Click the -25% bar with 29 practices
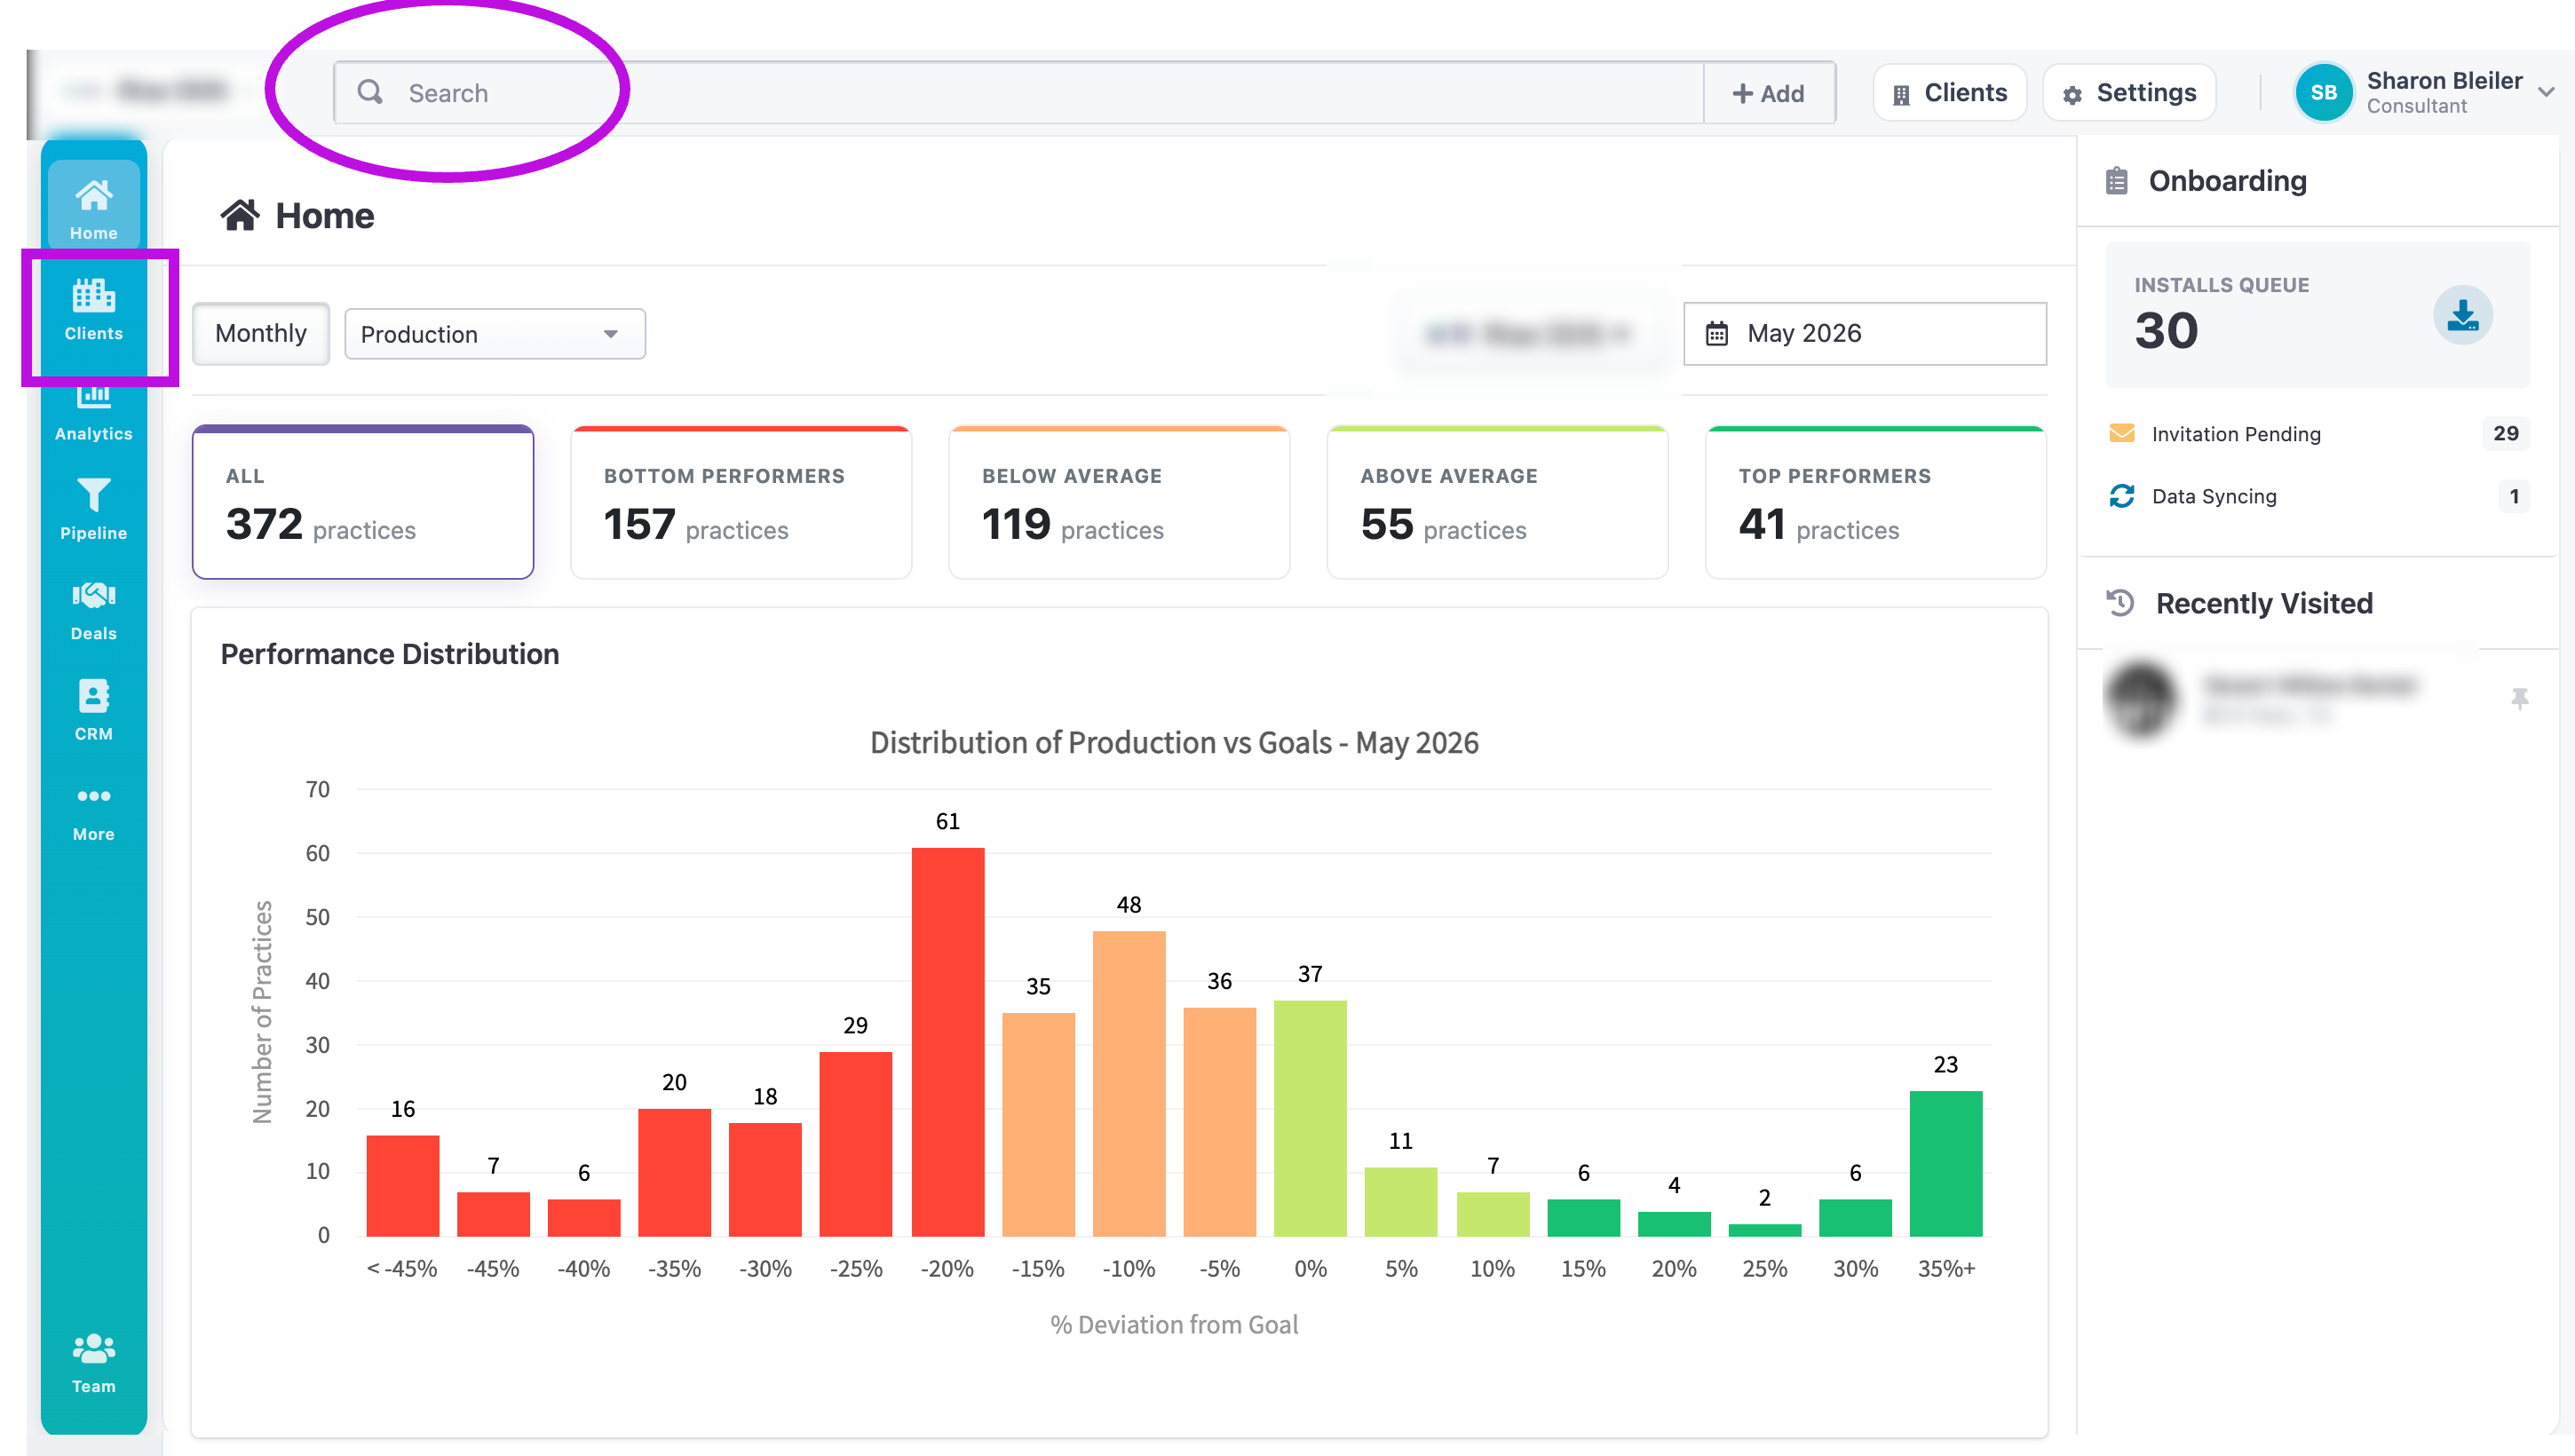Image resolution: width=2575 pixels, height=1456 pixels. [x=855, y=1144]
